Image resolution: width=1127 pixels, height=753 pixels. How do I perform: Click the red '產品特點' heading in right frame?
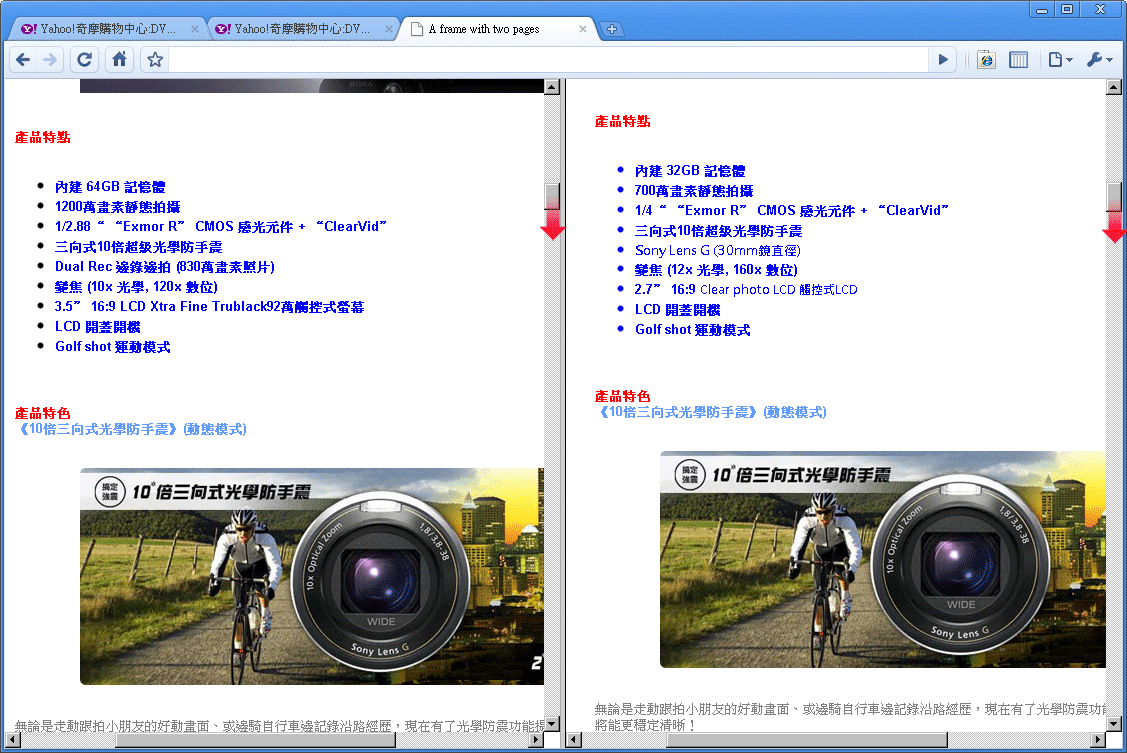pos(622,121)
